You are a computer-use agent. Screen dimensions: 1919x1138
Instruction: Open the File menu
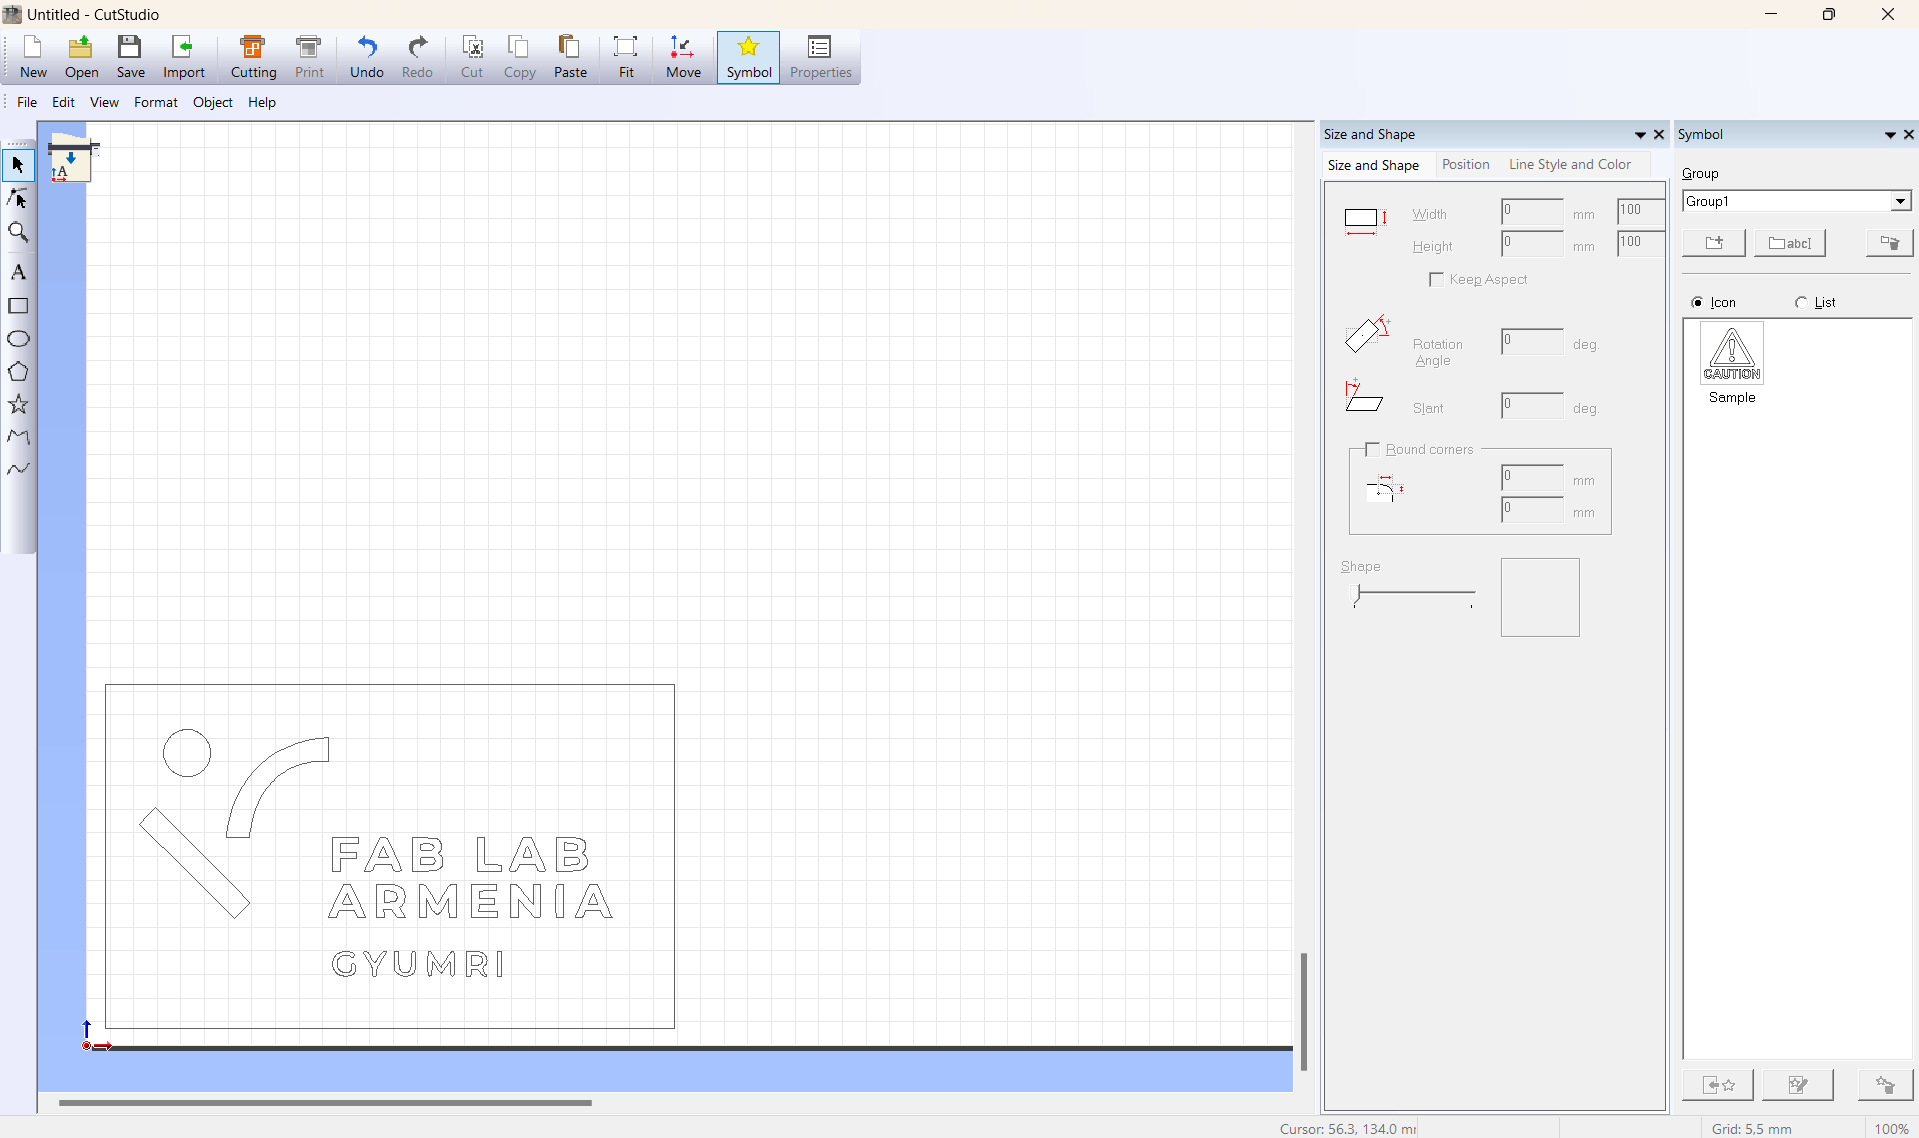point(27,102)
